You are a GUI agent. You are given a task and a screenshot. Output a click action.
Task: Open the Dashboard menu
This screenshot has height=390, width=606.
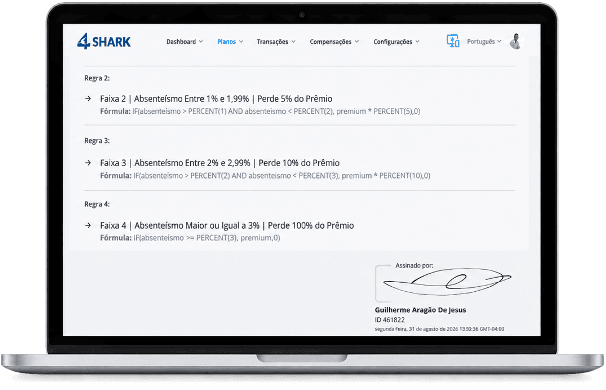click(x=184, y=41)
